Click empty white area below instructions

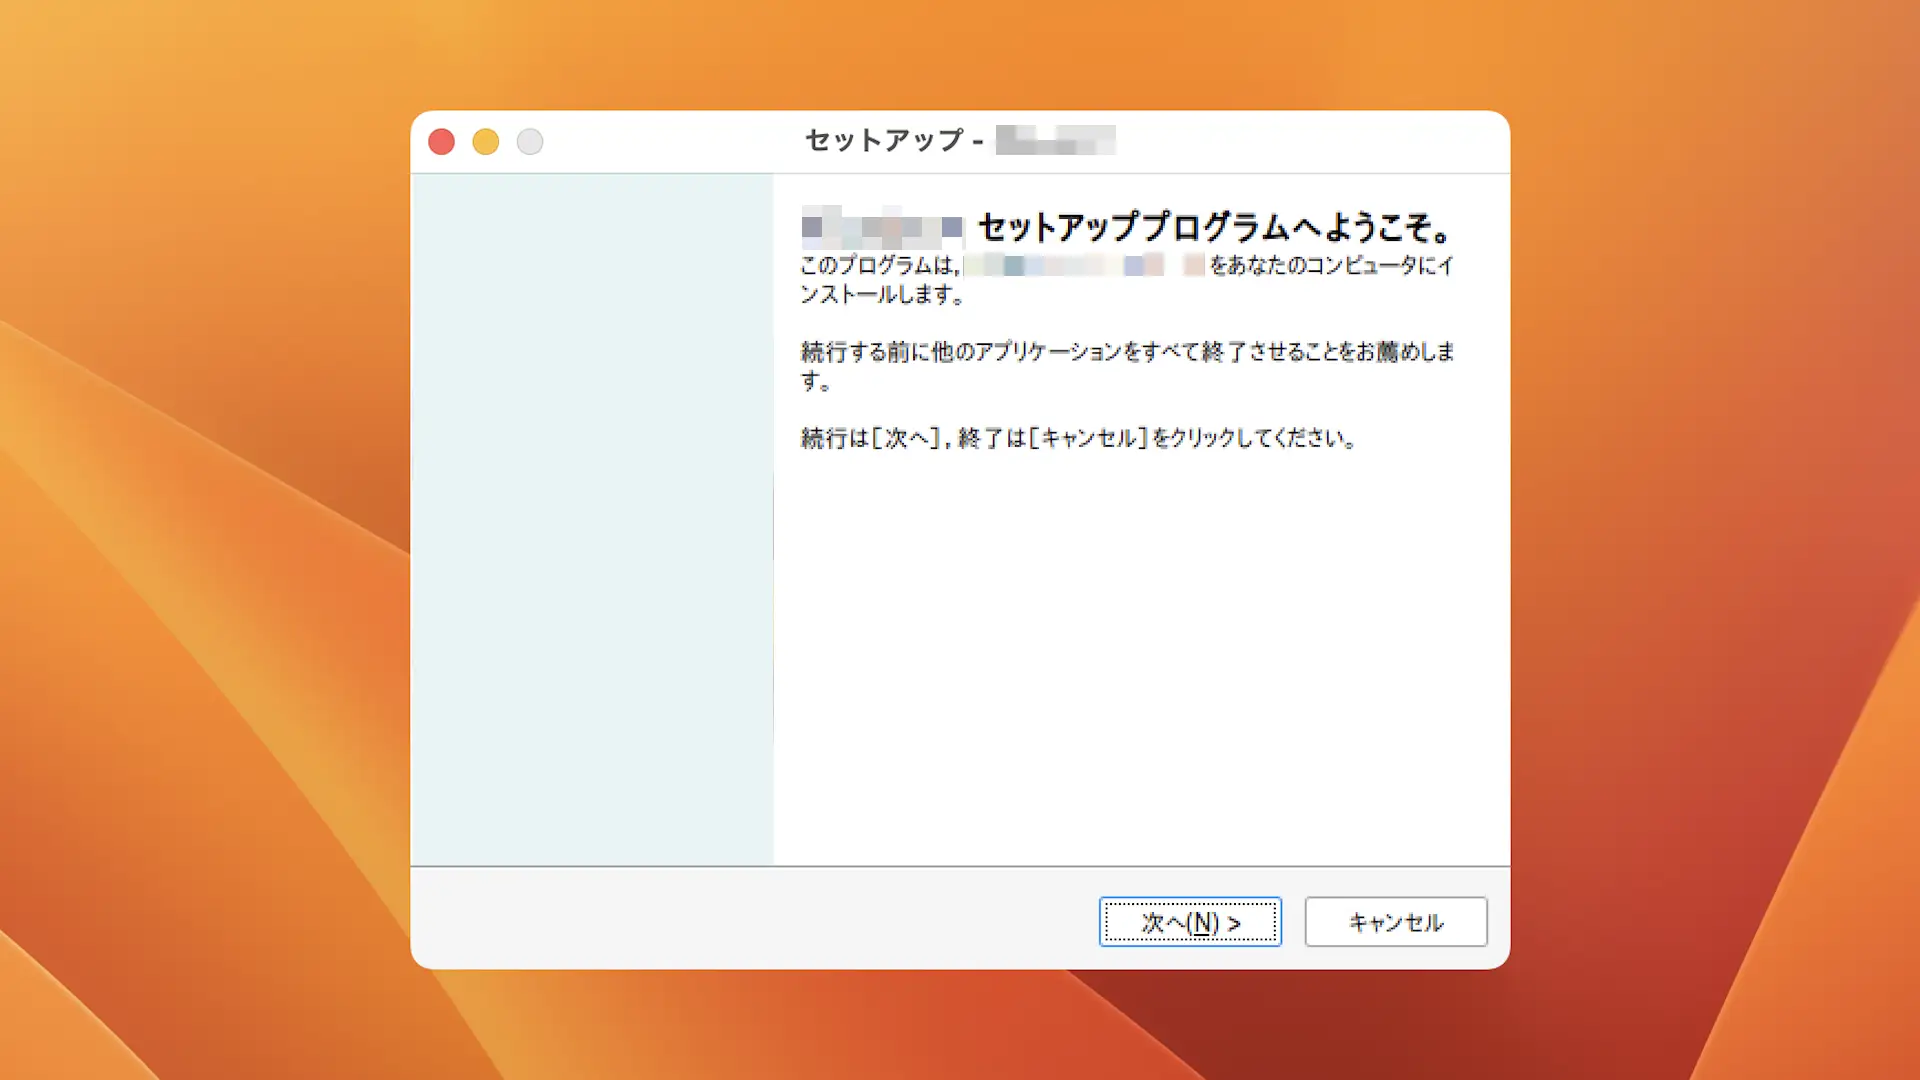coord(1140,650)
